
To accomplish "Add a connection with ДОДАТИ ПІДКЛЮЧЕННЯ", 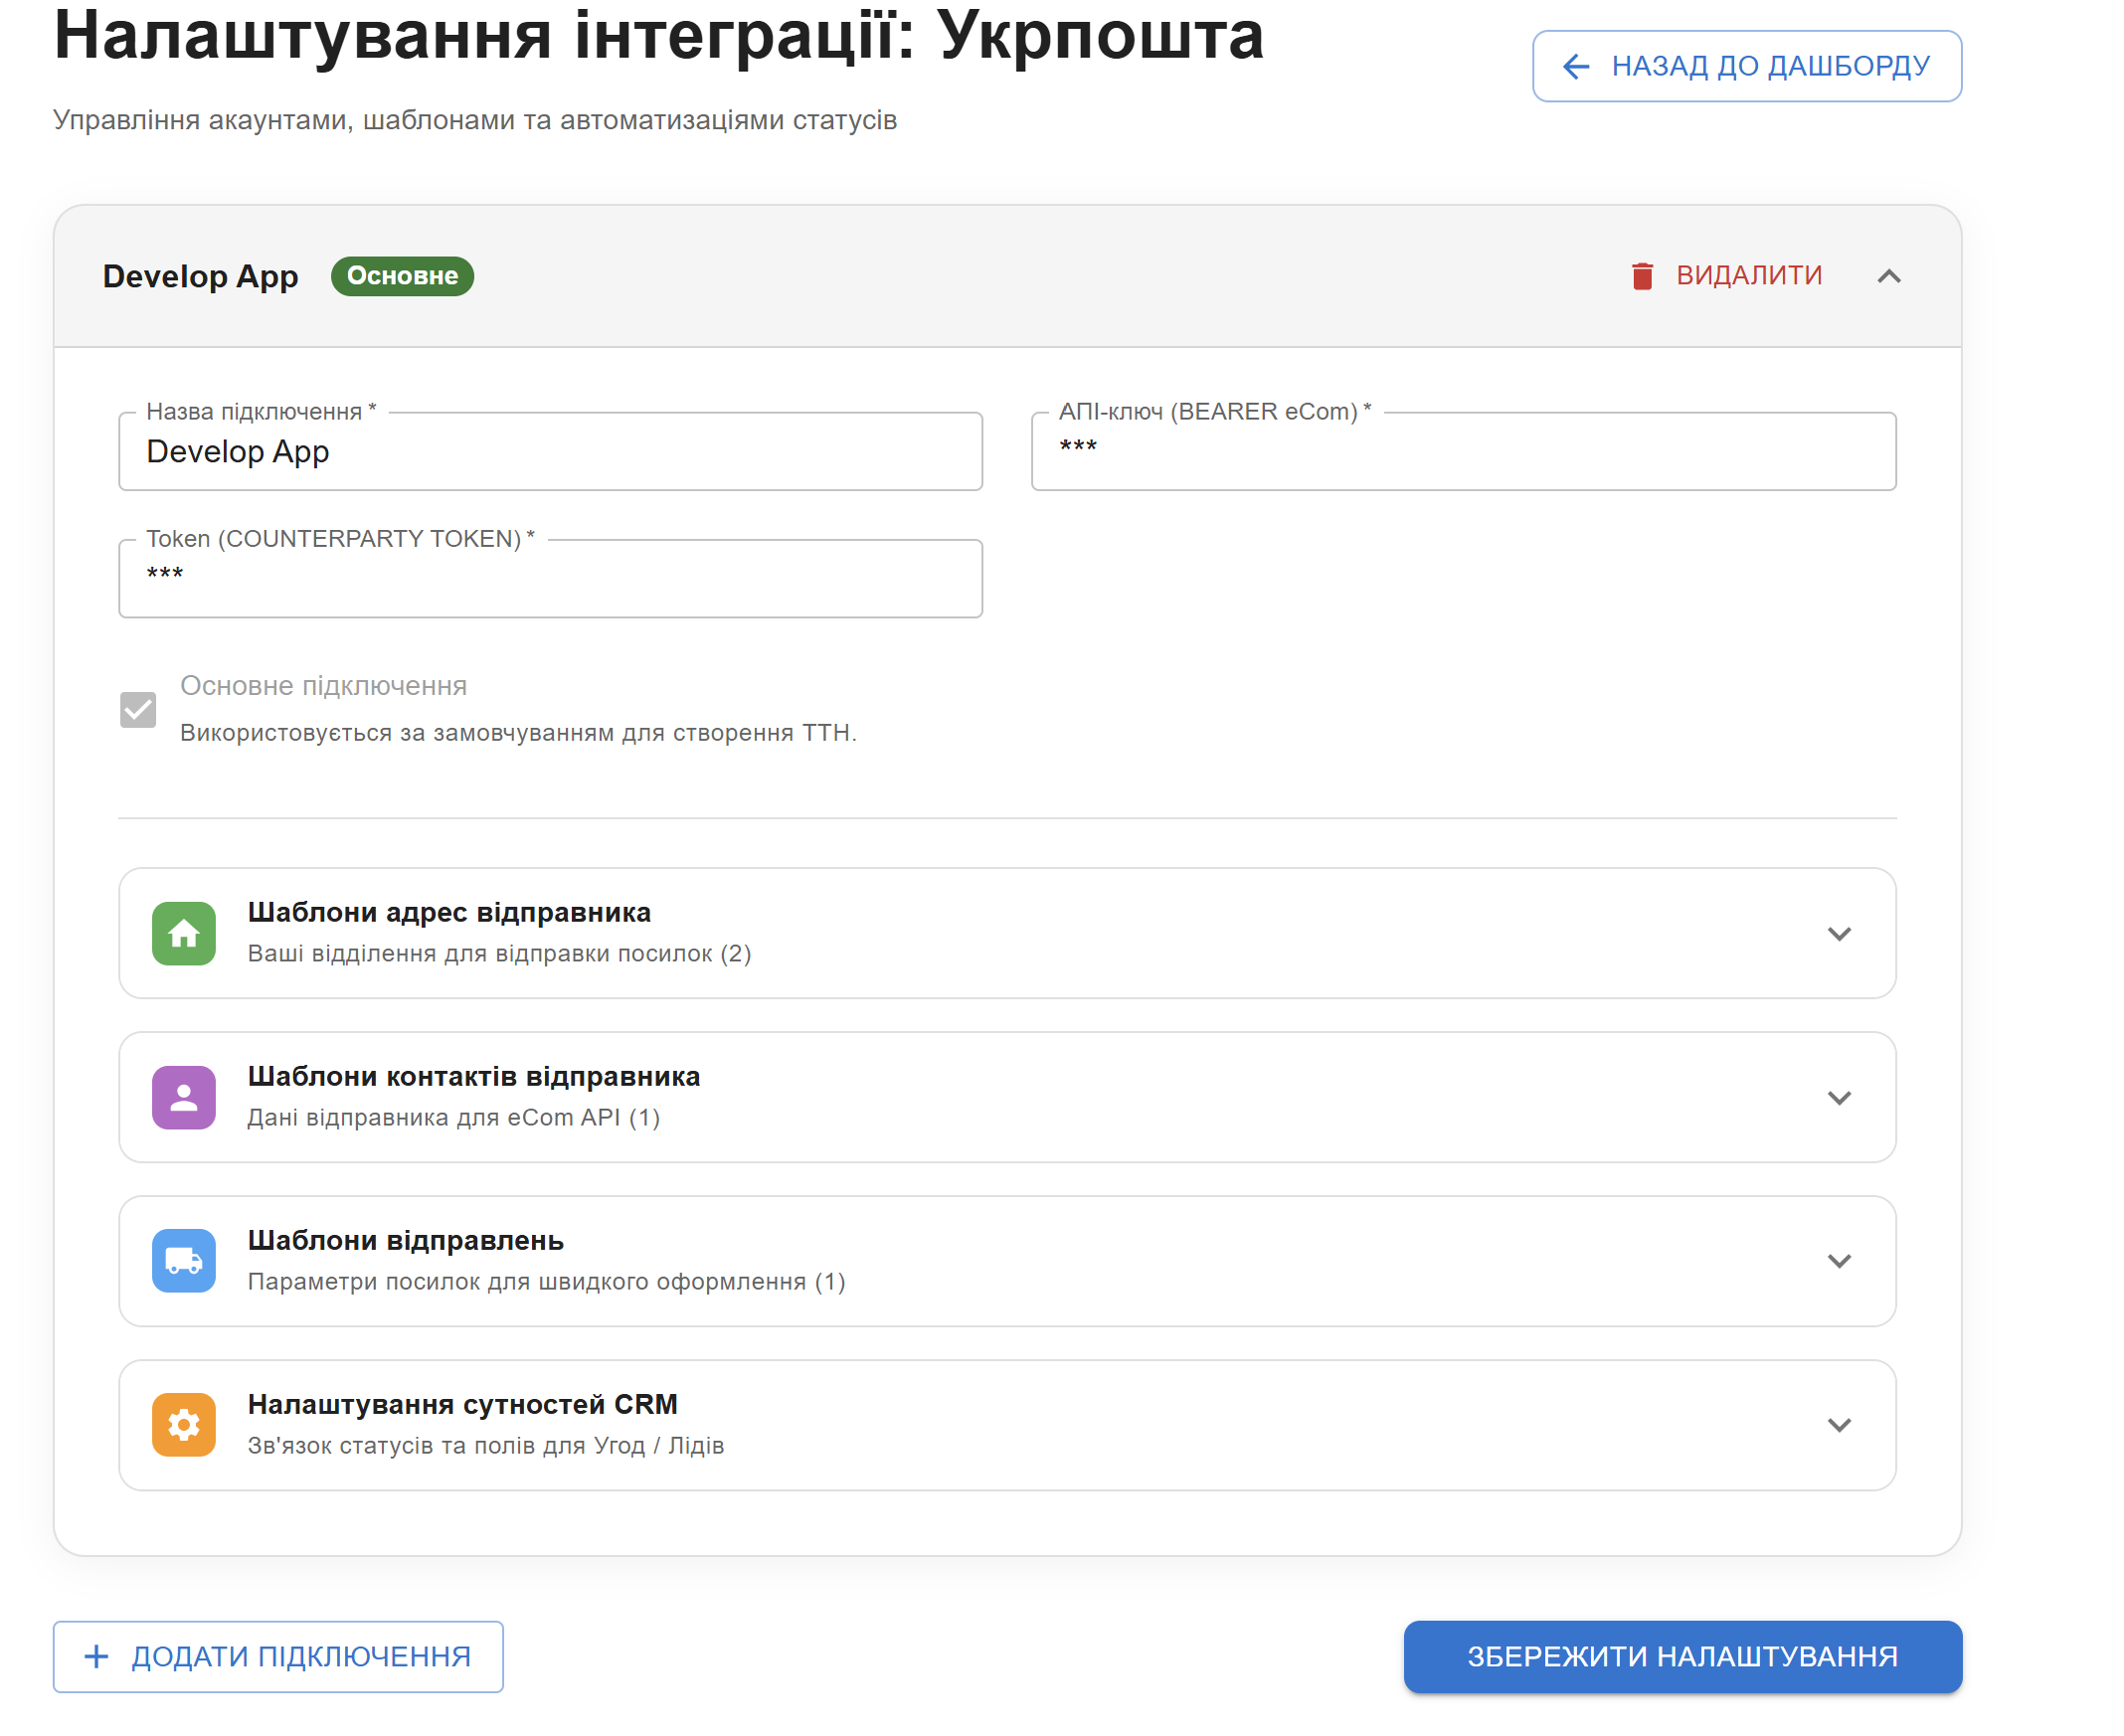I will pyautogui.click(x=278, y=1657).
